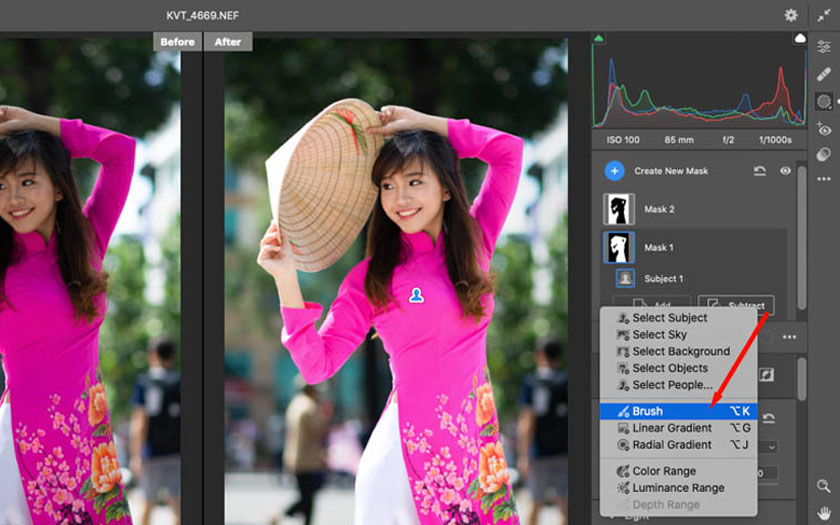Image resolution: width=840 pixels, height=525 pixels.
Task: Switch to the Before view tab
Action: pyautogui.click(x=177, y=42)
